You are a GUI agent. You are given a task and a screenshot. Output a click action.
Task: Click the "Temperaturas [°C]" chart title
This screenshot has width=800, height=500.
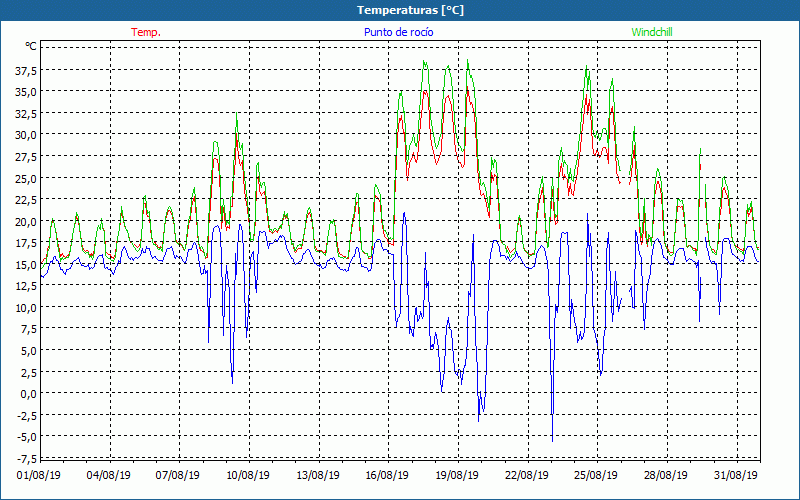click(x=410, y=10)
